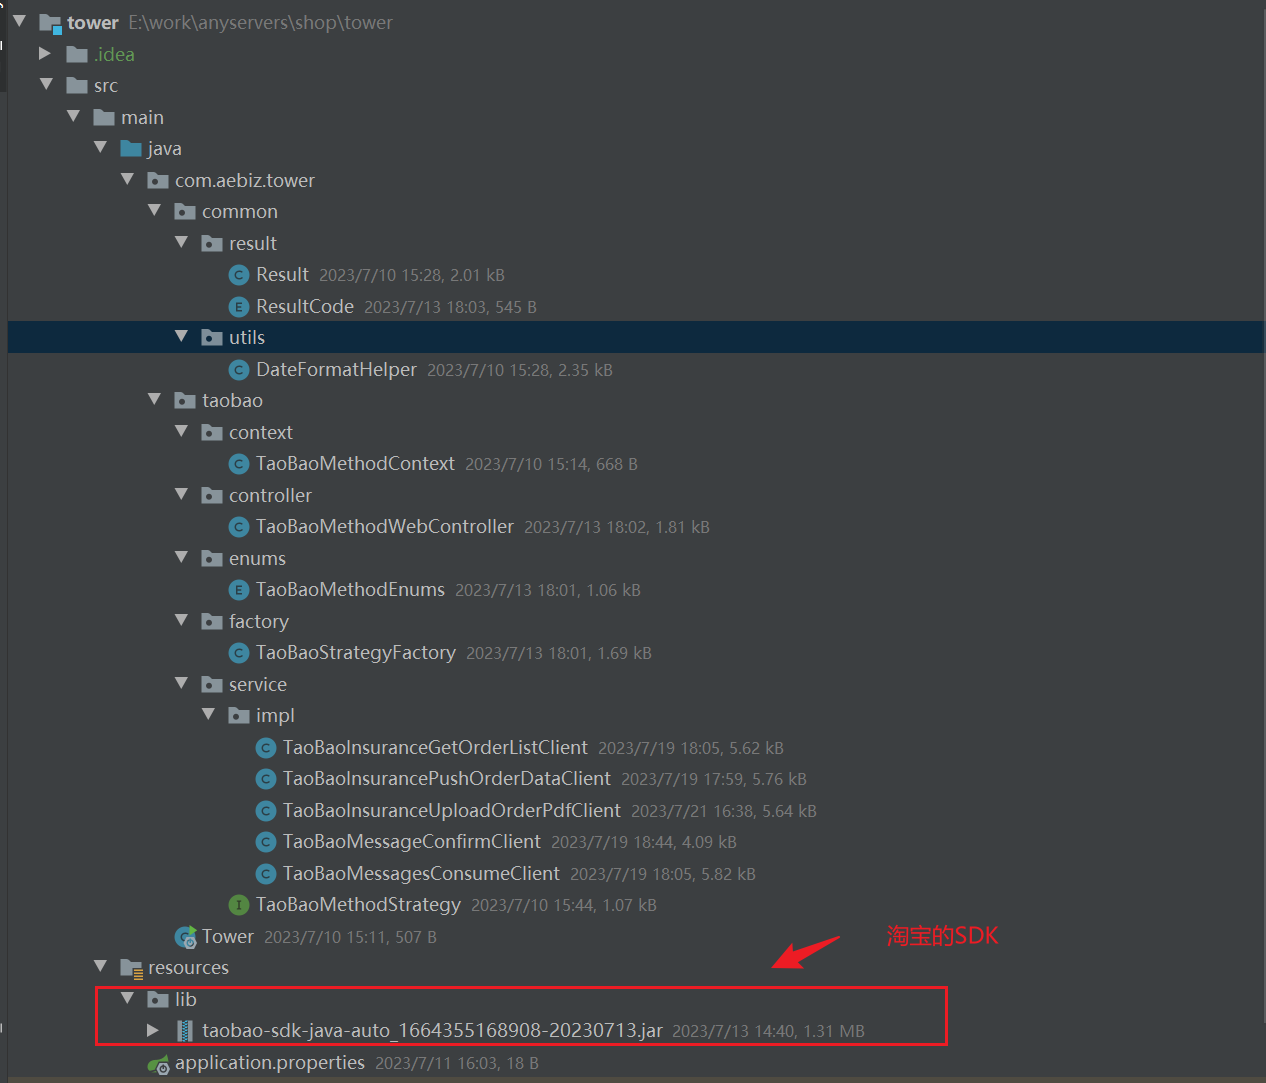1266x1083 pixels.
Task: Expand the .idea folder
Action: pyautogui.click(x=45, y=54)
